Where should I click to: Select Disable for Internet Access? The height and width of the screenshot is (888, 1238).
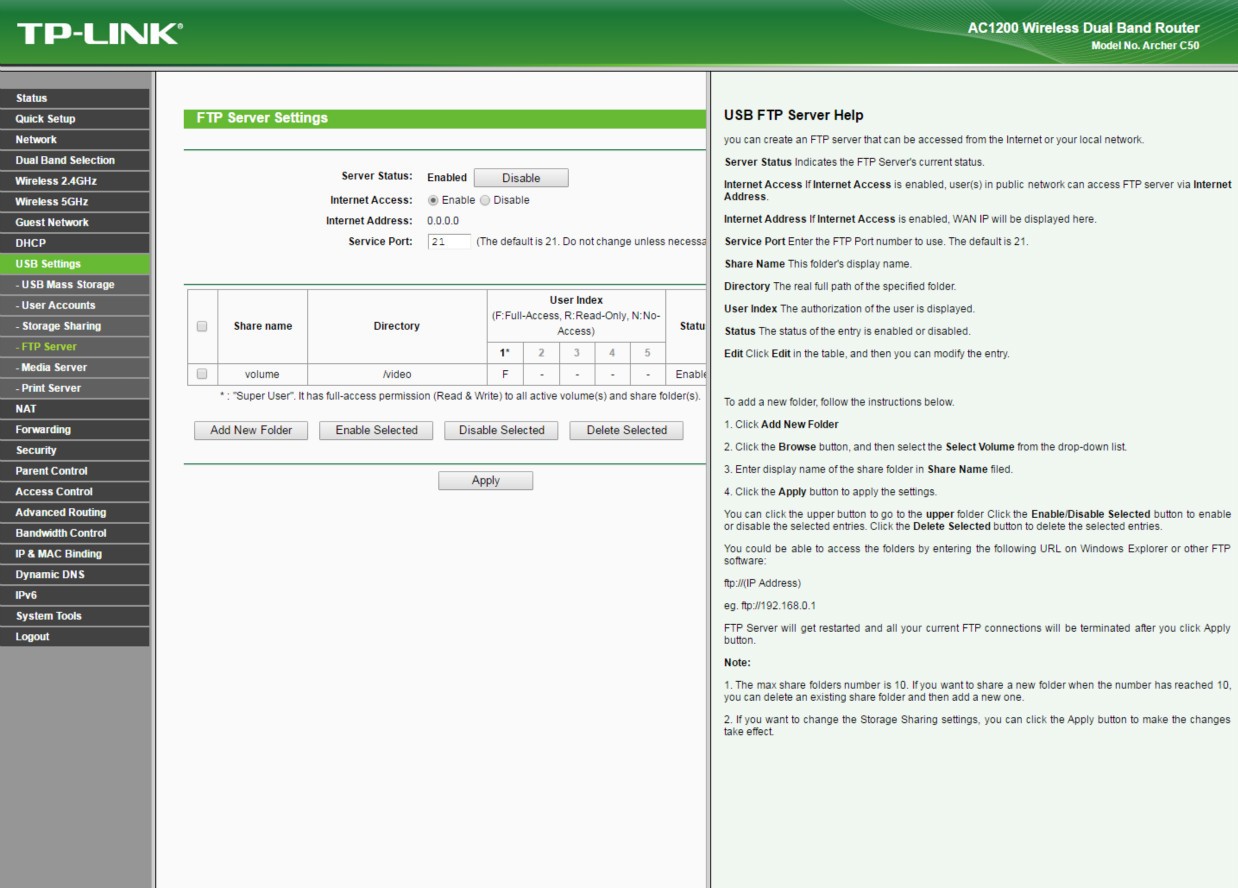pyautogui.click(x=486, y=200)
